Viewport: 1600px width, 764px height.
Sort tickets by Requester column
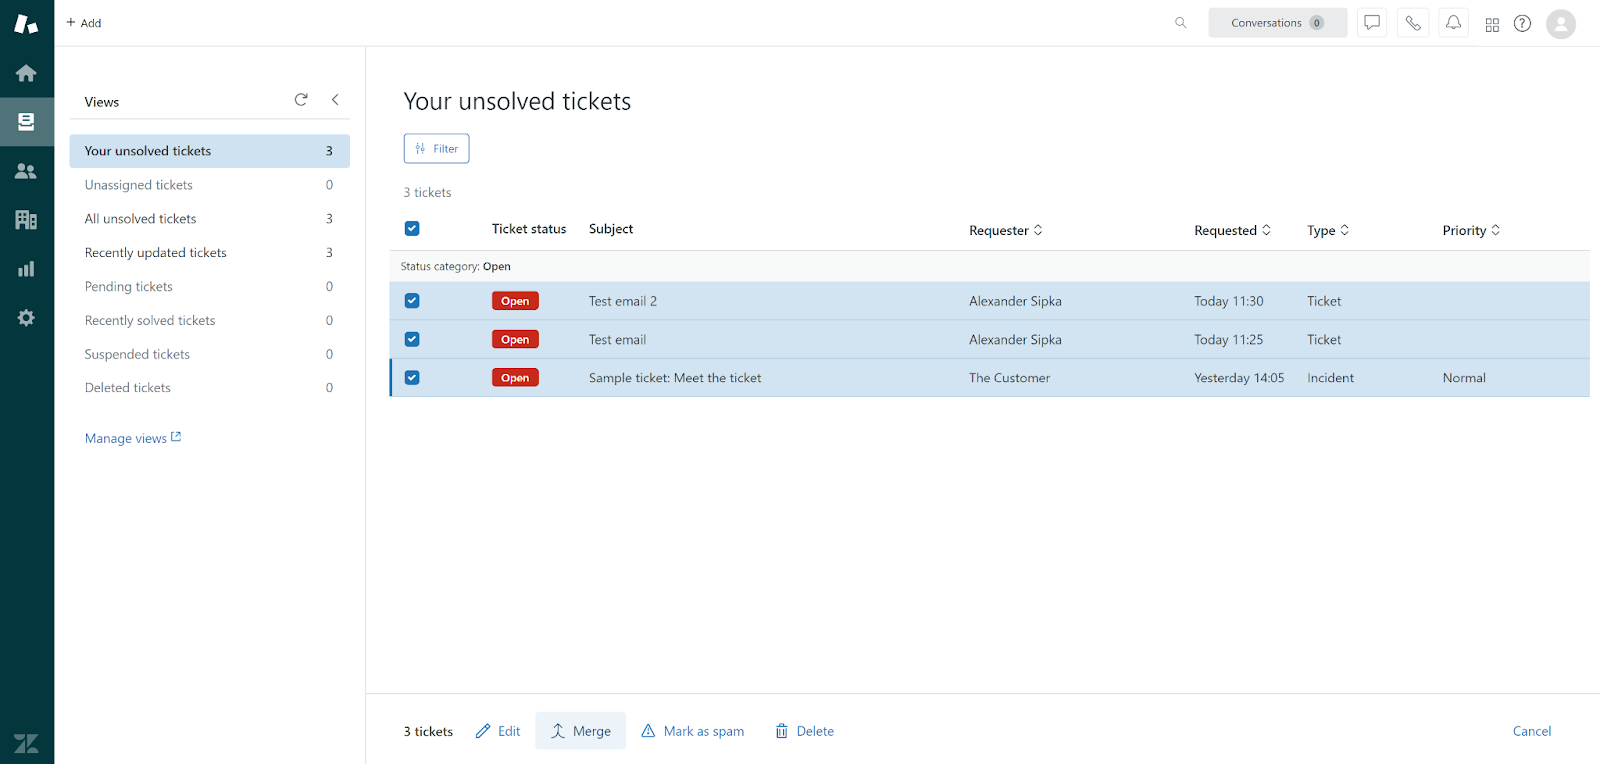click(x=1005, y=230)
